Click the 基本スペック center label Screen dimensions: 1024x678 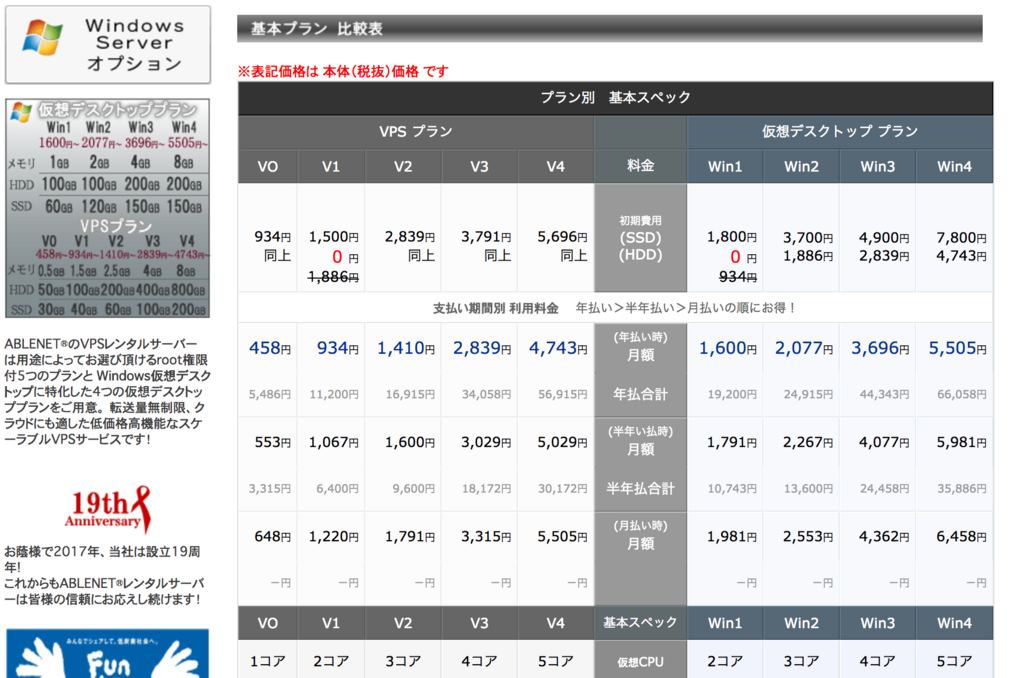(x=641, y=622)
